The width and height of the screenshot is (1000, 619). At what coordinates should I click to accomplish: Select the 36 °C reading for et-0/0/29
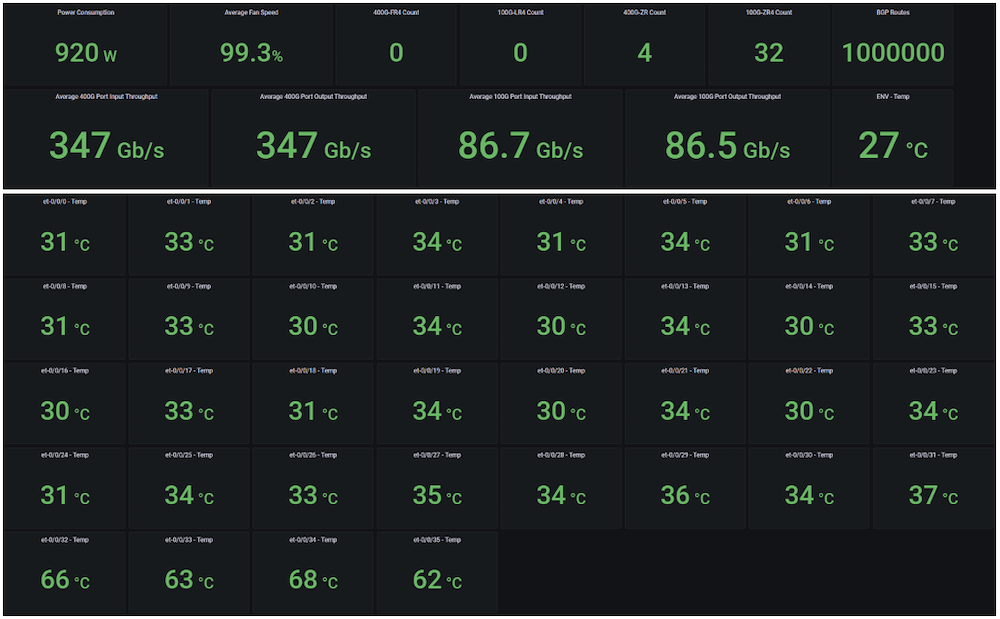click(685, 495)
